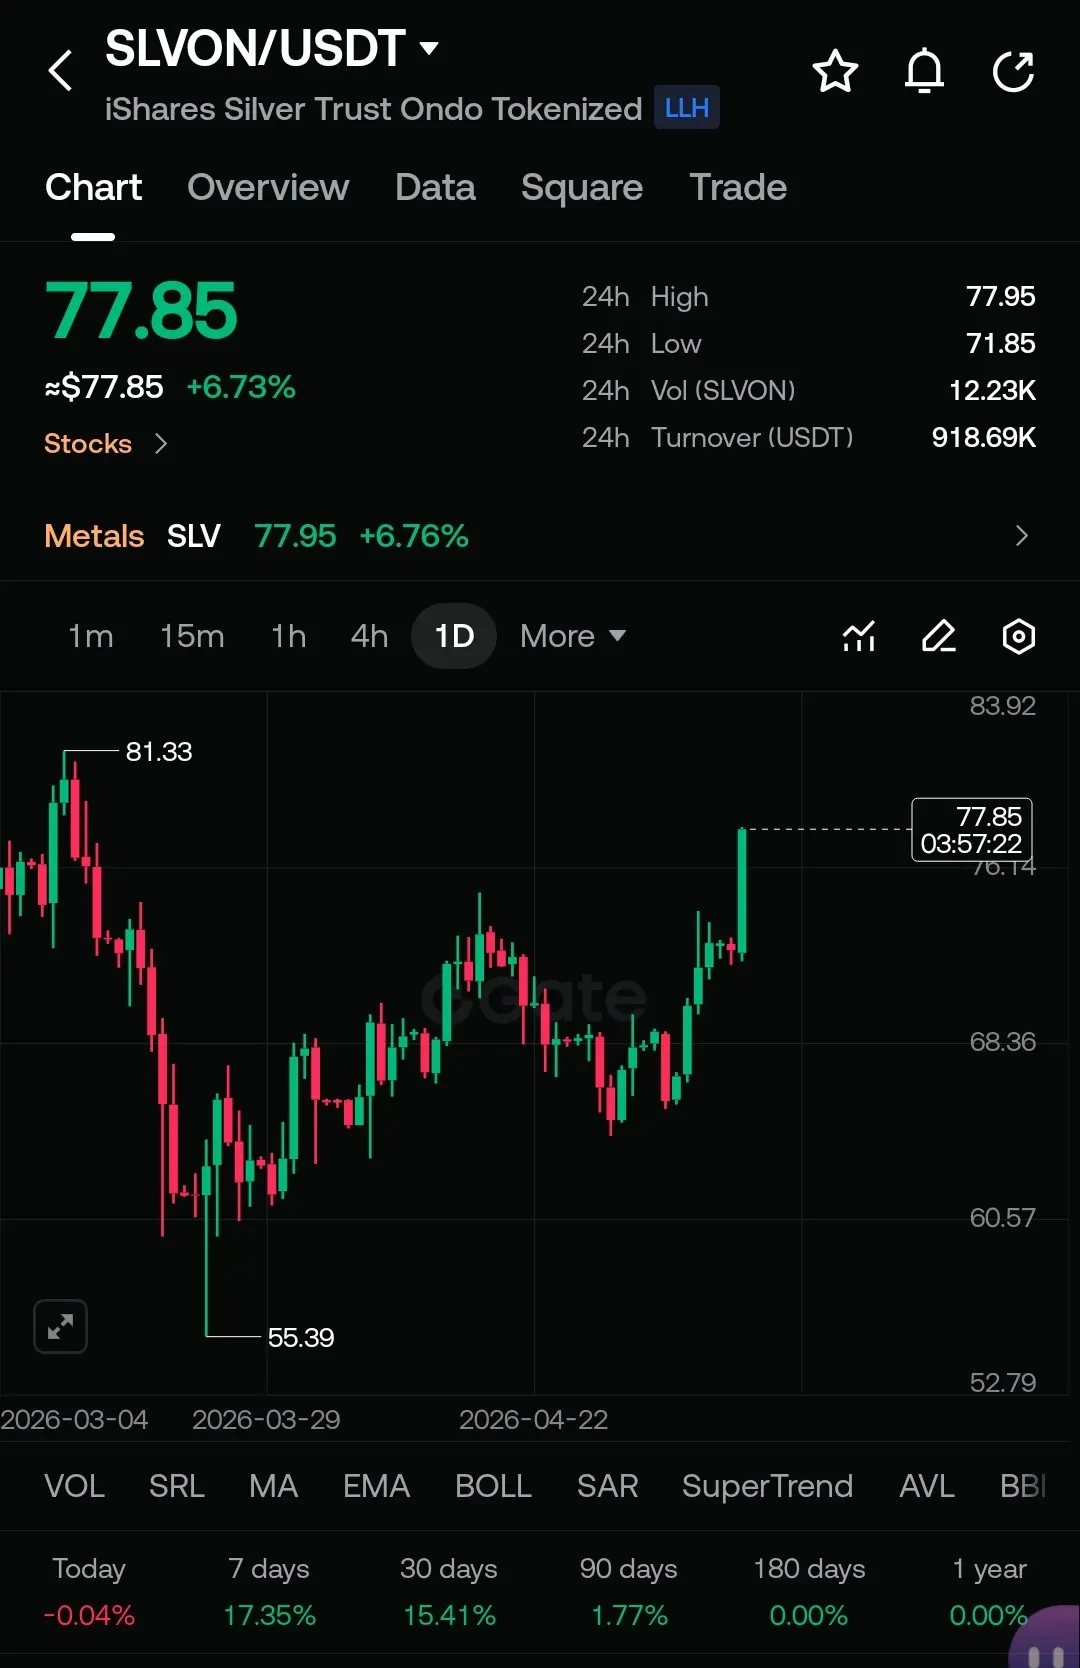Switch to the Chart tab
The width and height of the screenshot is (1080, 1668).
coord(93,187)
